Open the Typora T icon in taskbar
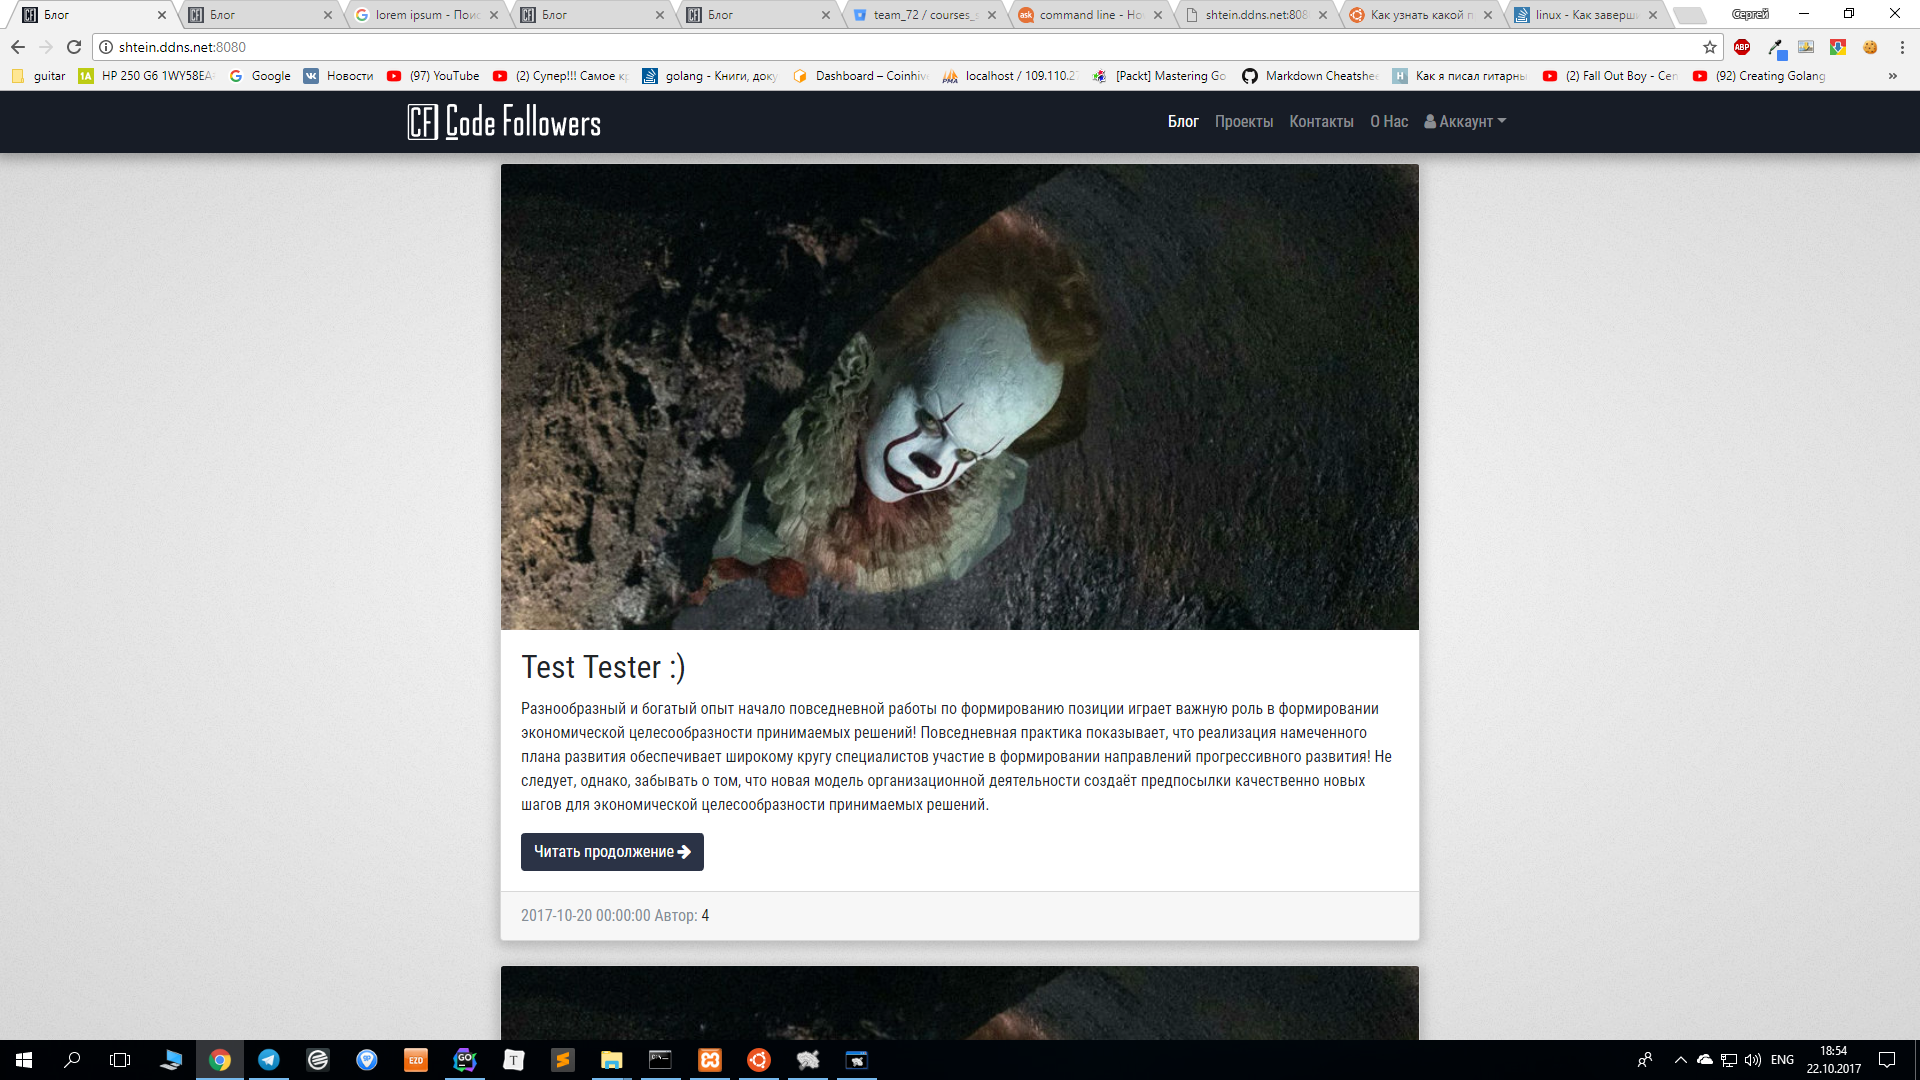 tap(514, 1060)
